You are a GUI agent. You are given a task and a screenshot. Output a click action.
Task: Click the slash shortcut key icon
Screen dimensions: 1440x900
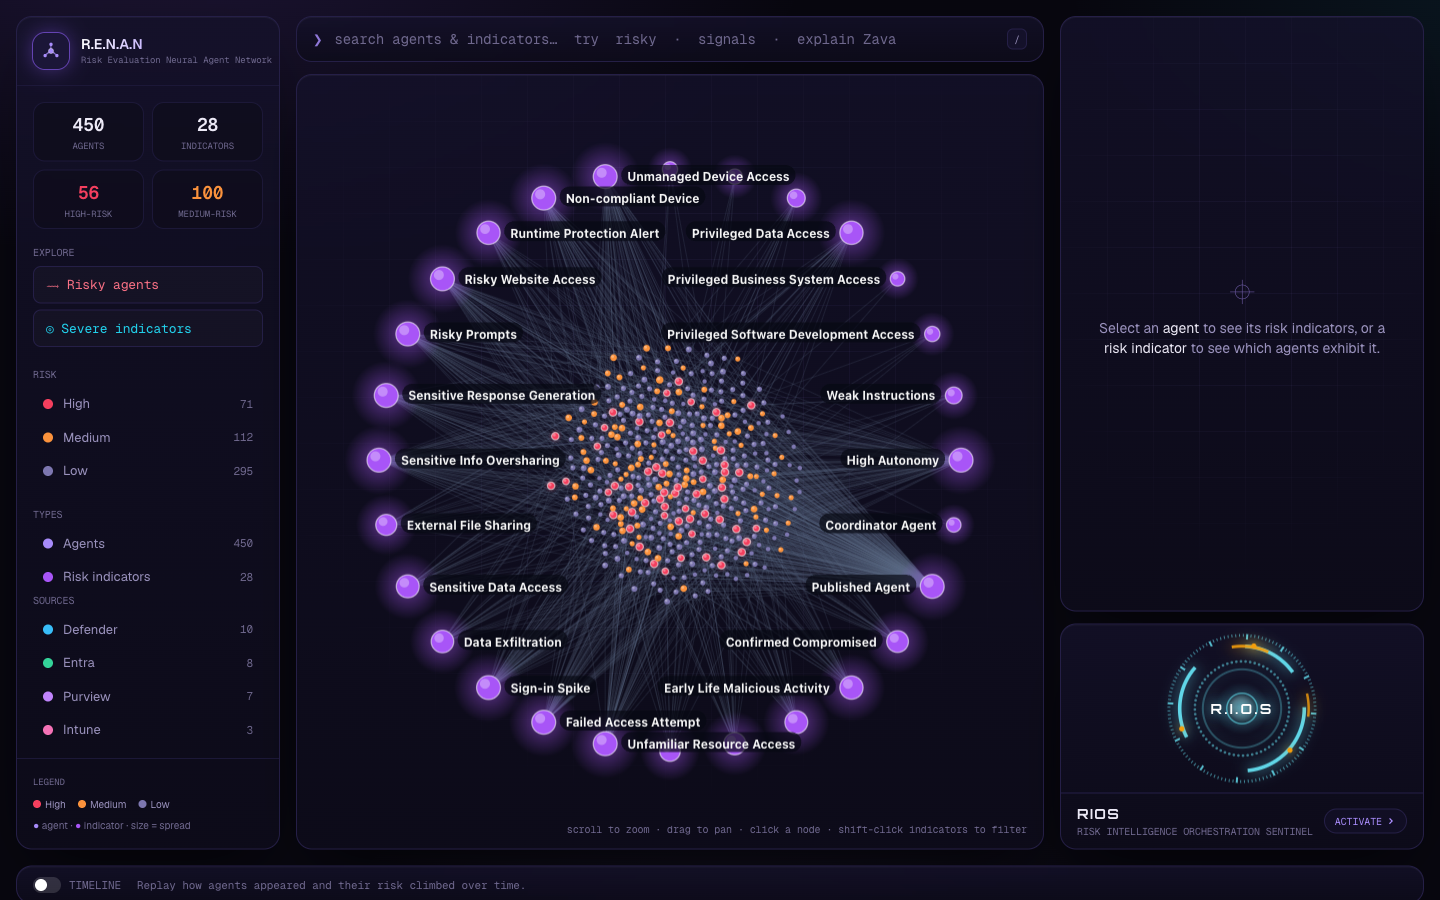1017,40
